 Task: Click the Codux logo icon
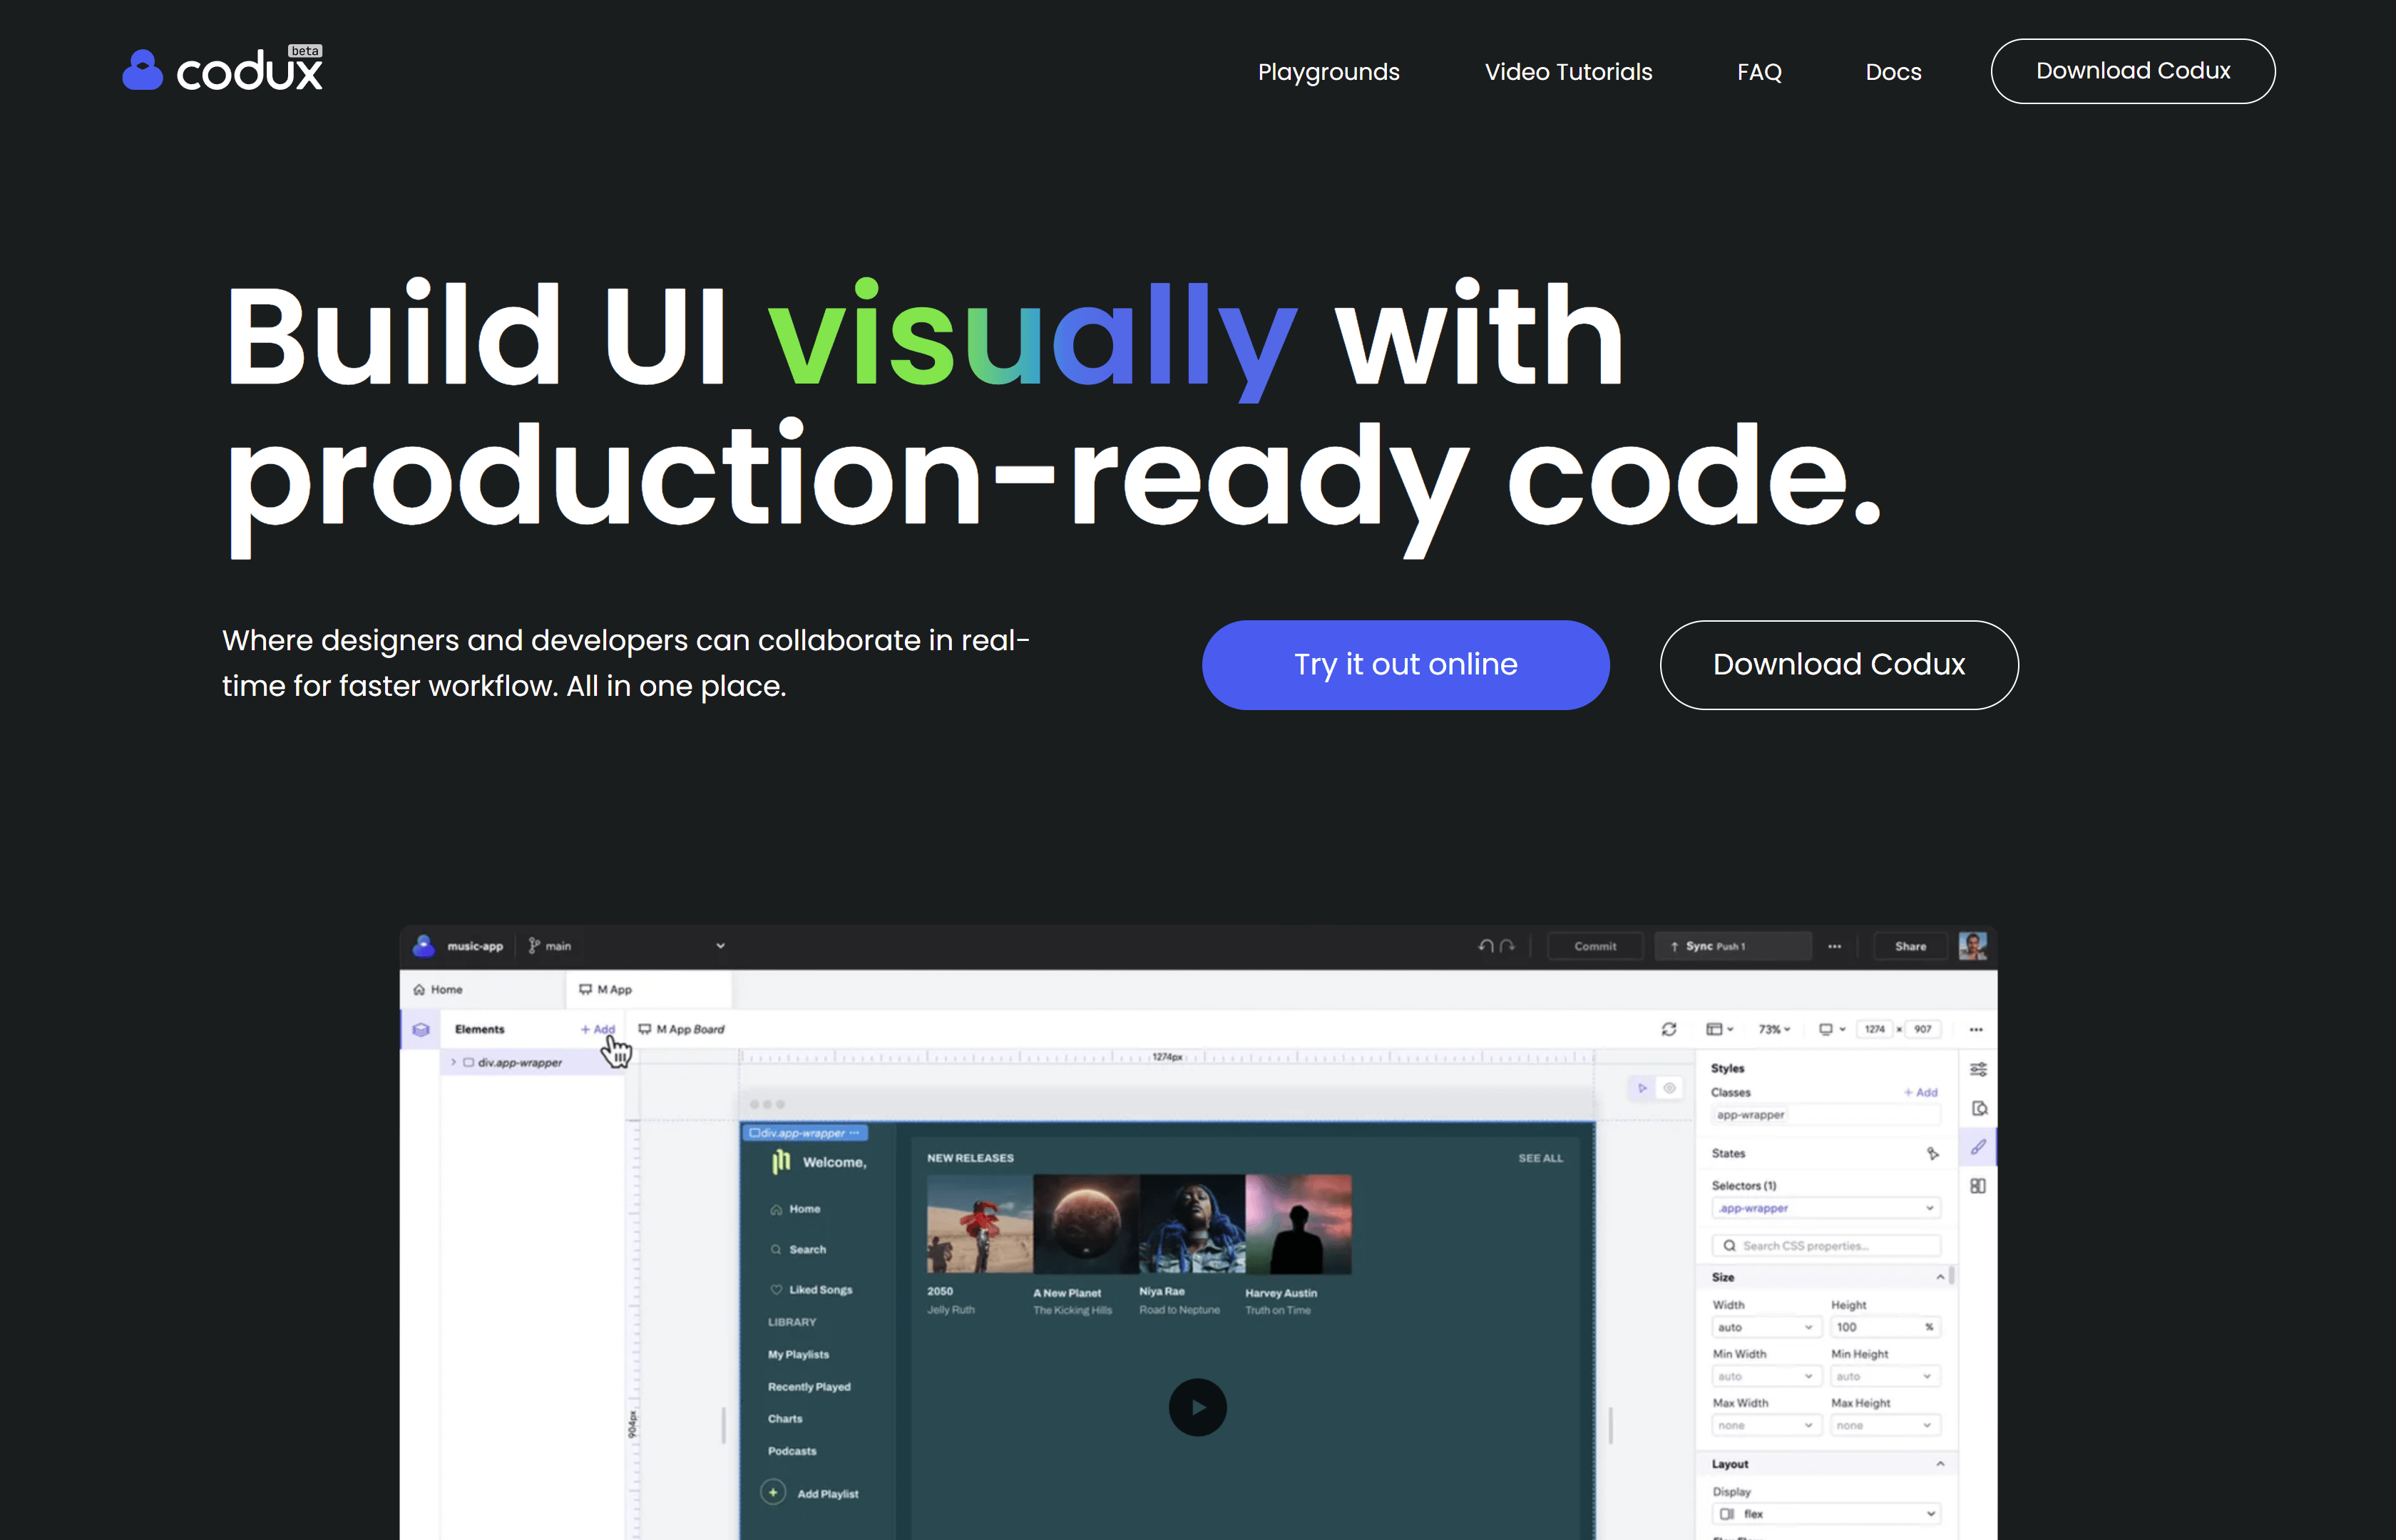[x=142, y=71]
